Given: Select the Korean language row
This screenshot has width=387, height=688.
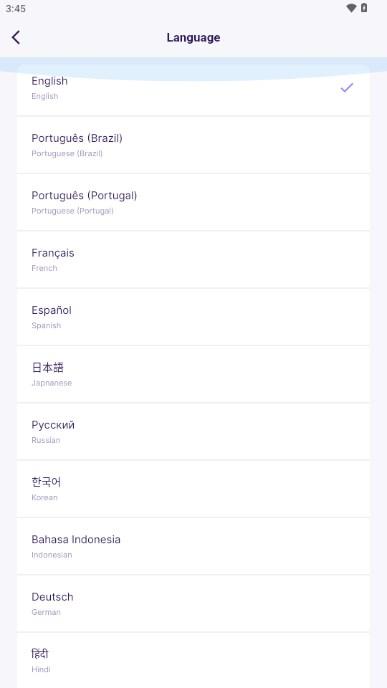Looking at the screenshot, I should tap(193, 489).
